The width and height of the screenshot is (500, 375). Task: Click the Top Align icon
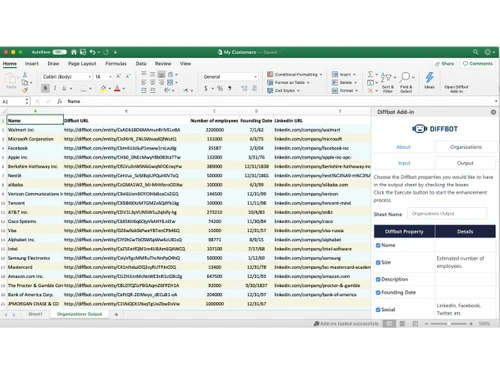(144, 74)
